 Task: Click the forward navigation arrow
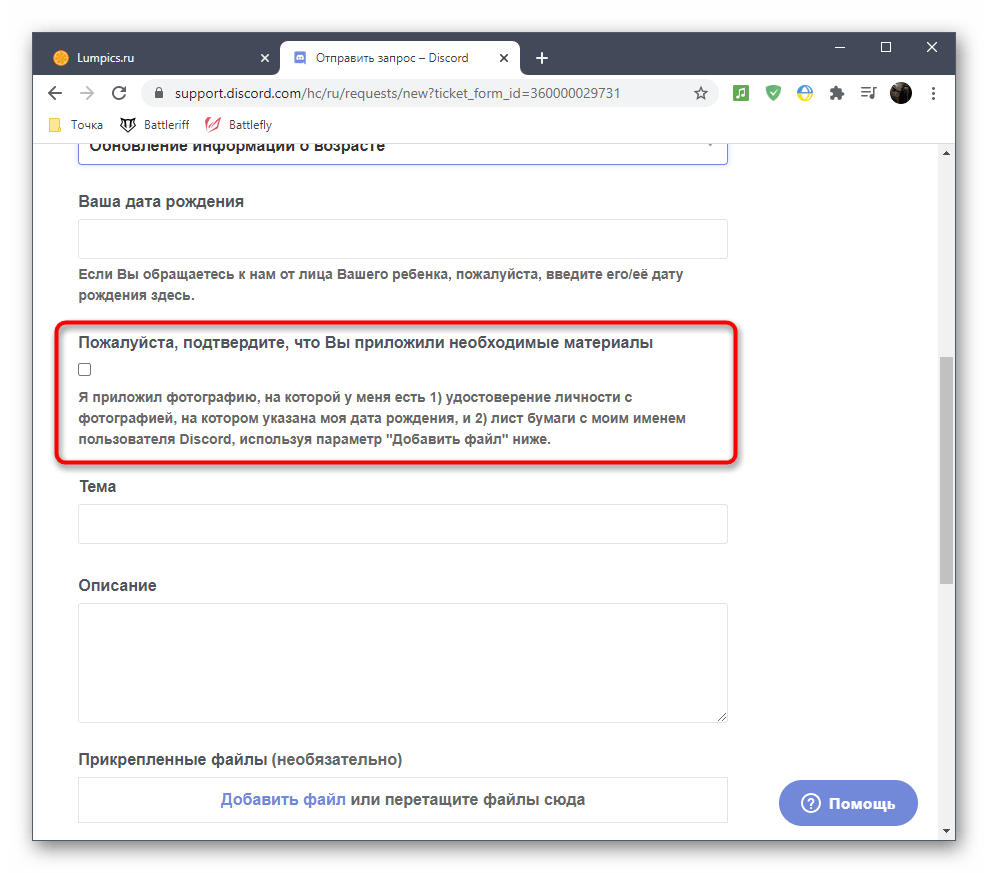pyautogui.click(x=87, y=93)
